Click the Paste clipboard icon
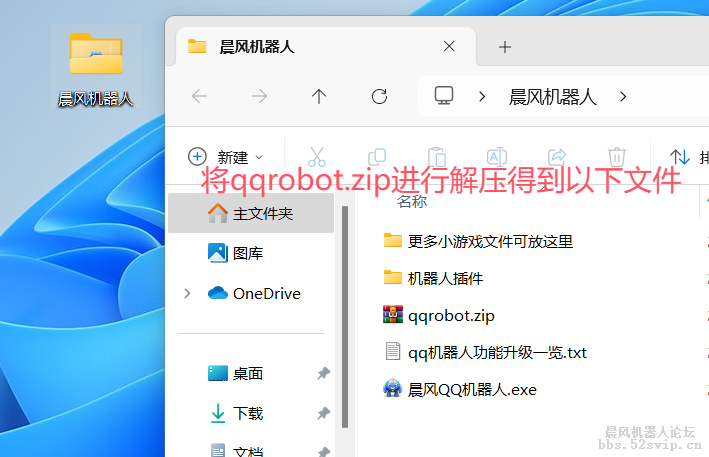 pyautogui.click(x=437, y=157)
